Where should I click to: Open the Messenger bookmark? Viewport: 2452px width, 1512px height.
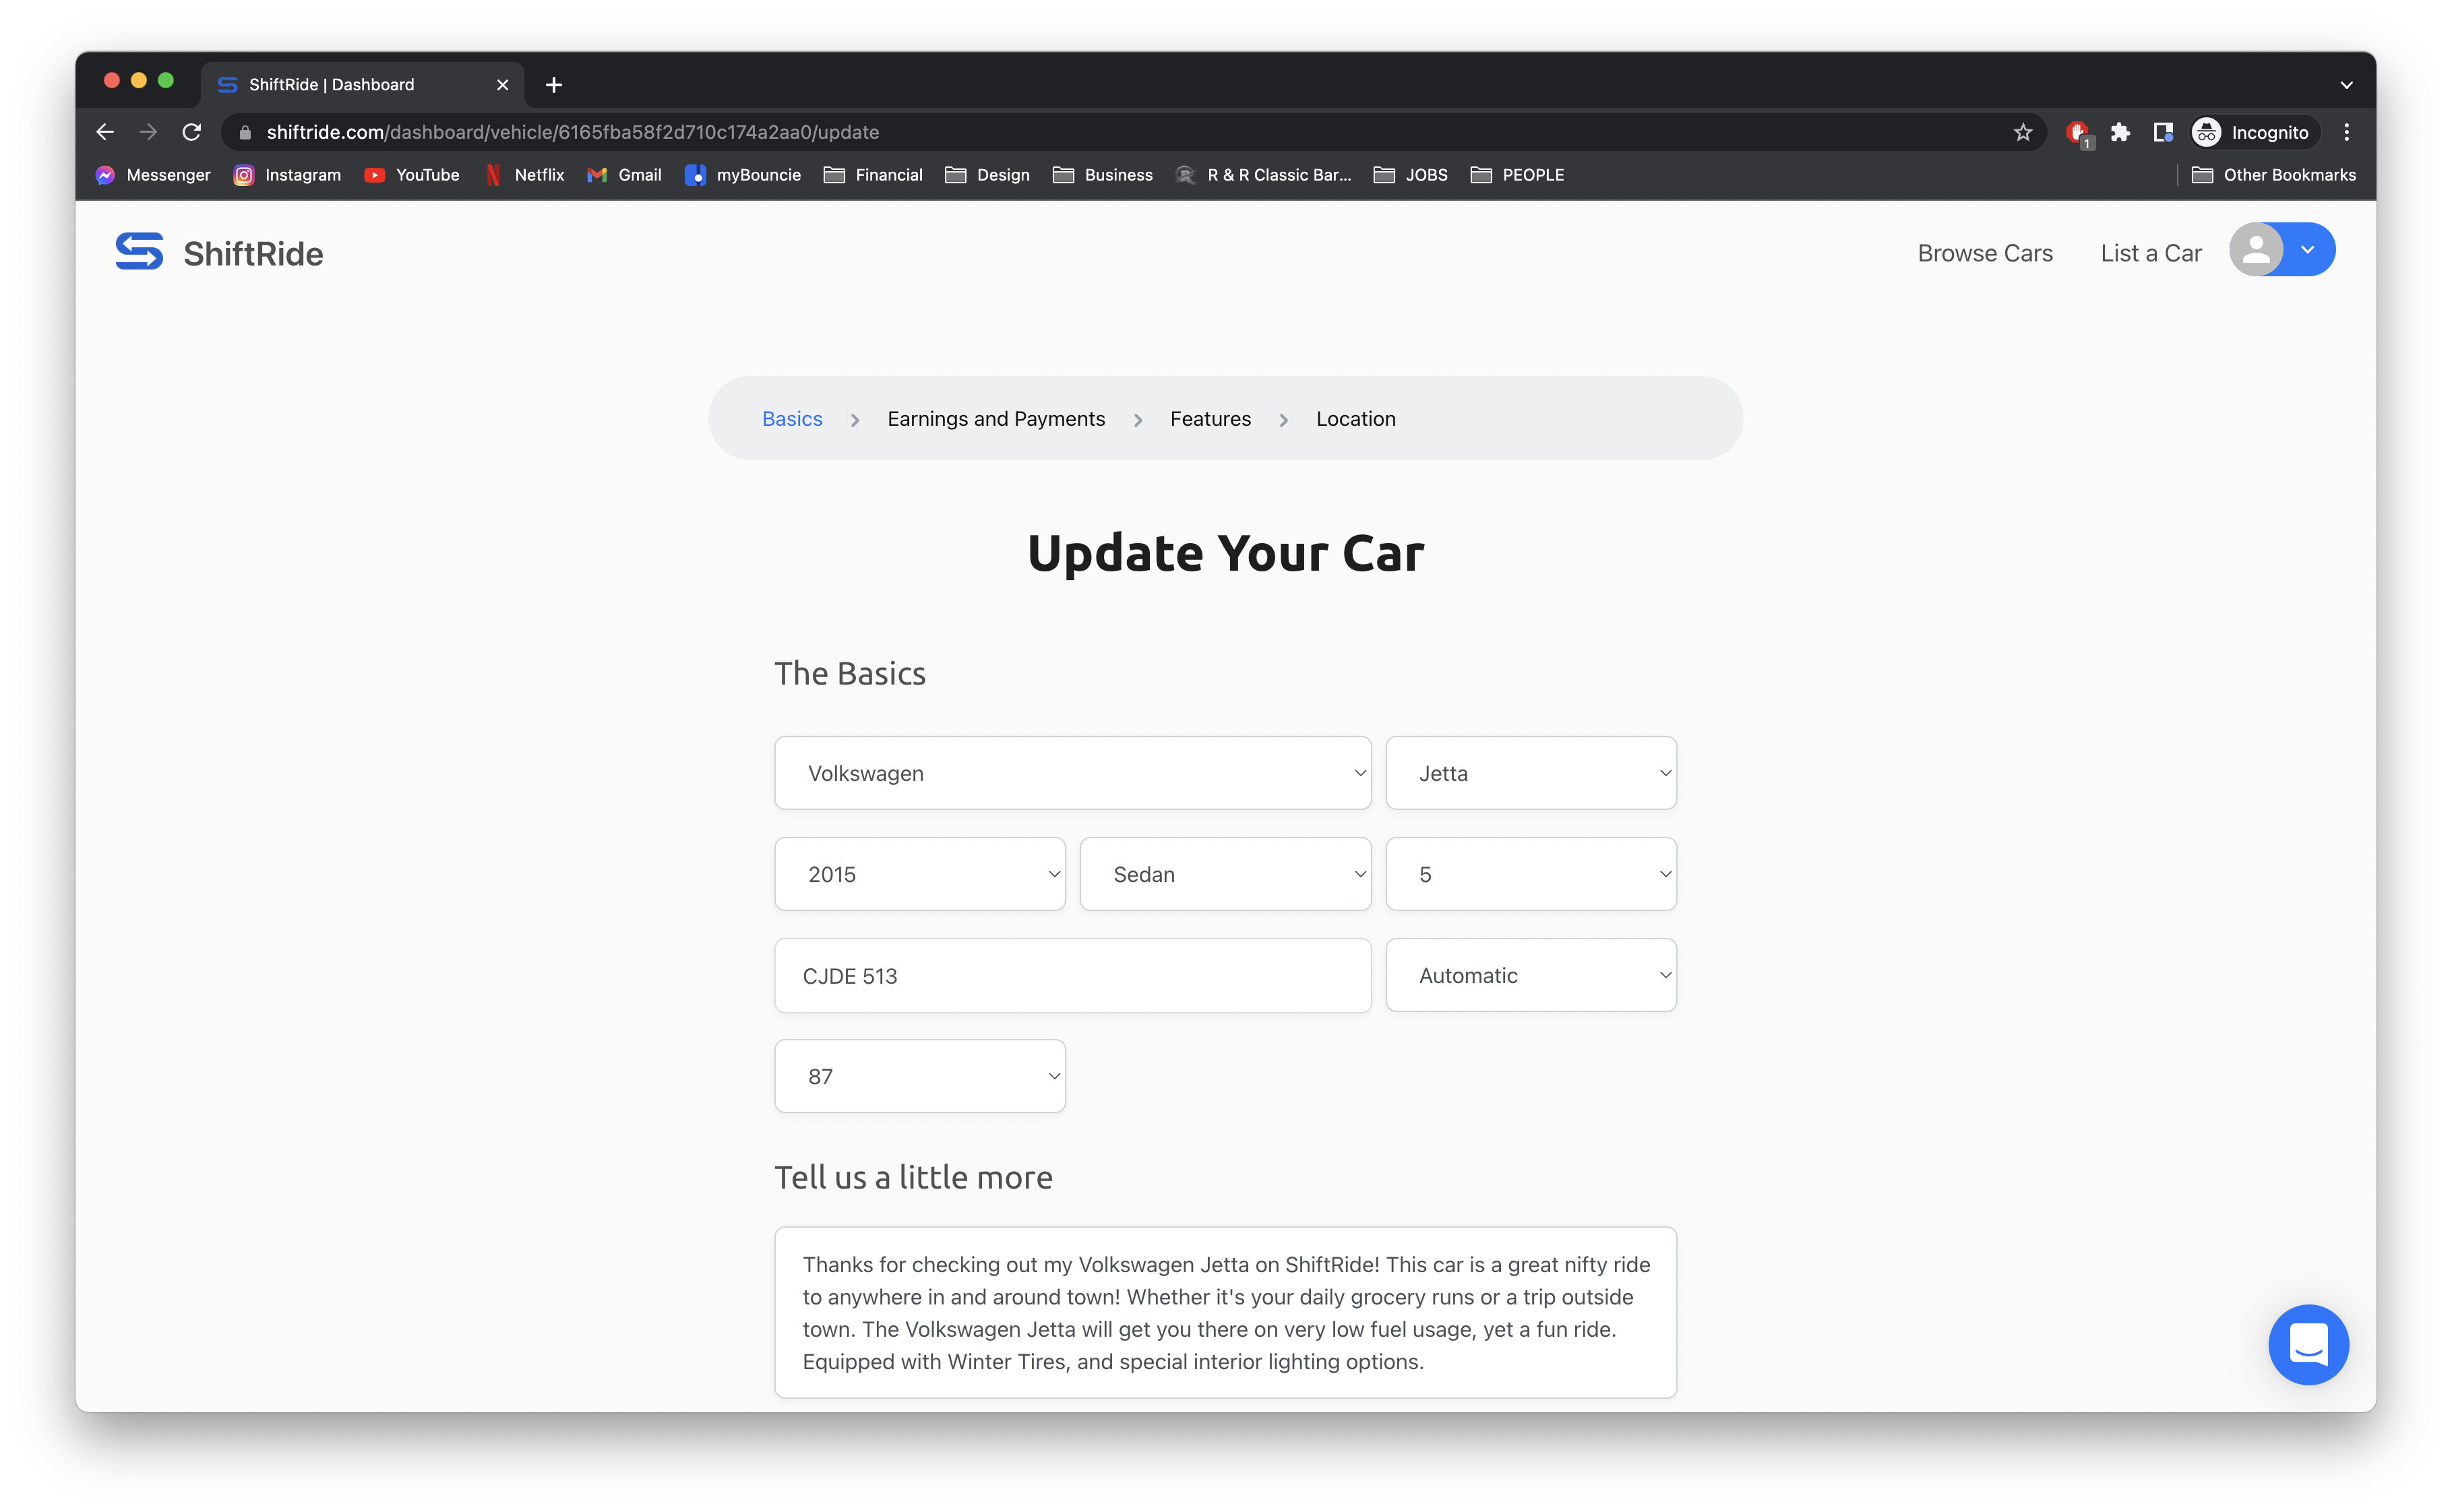click(153, 175)
